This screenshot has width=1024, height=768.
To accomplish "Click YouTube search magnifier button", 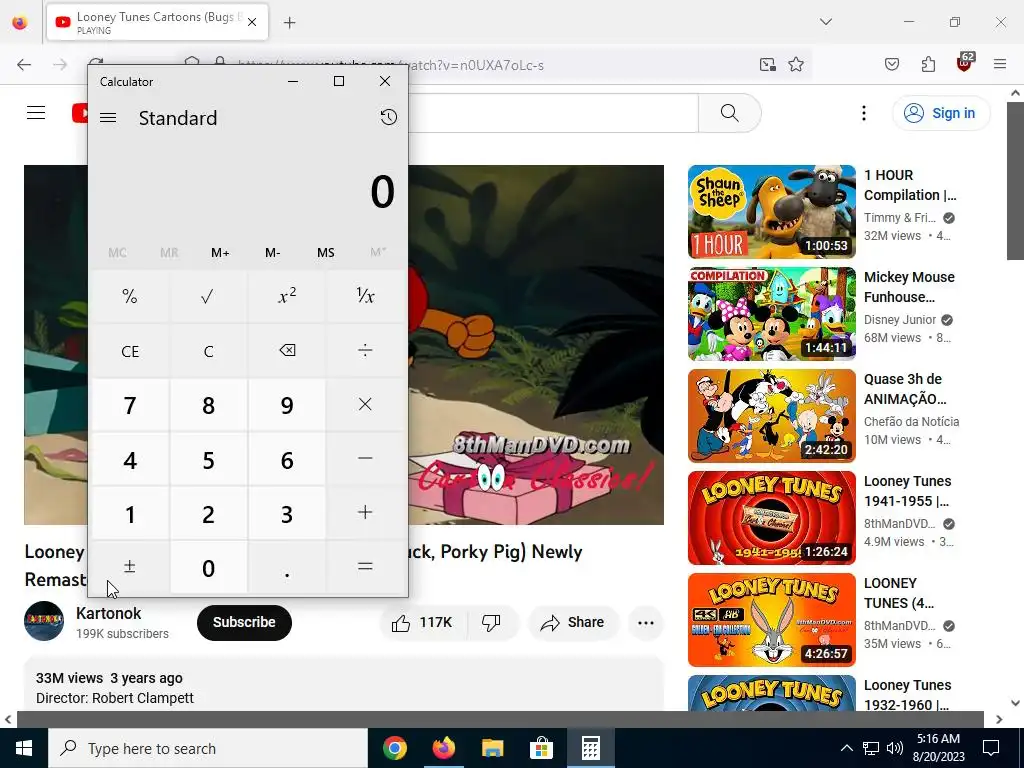I will pos(729,113).
